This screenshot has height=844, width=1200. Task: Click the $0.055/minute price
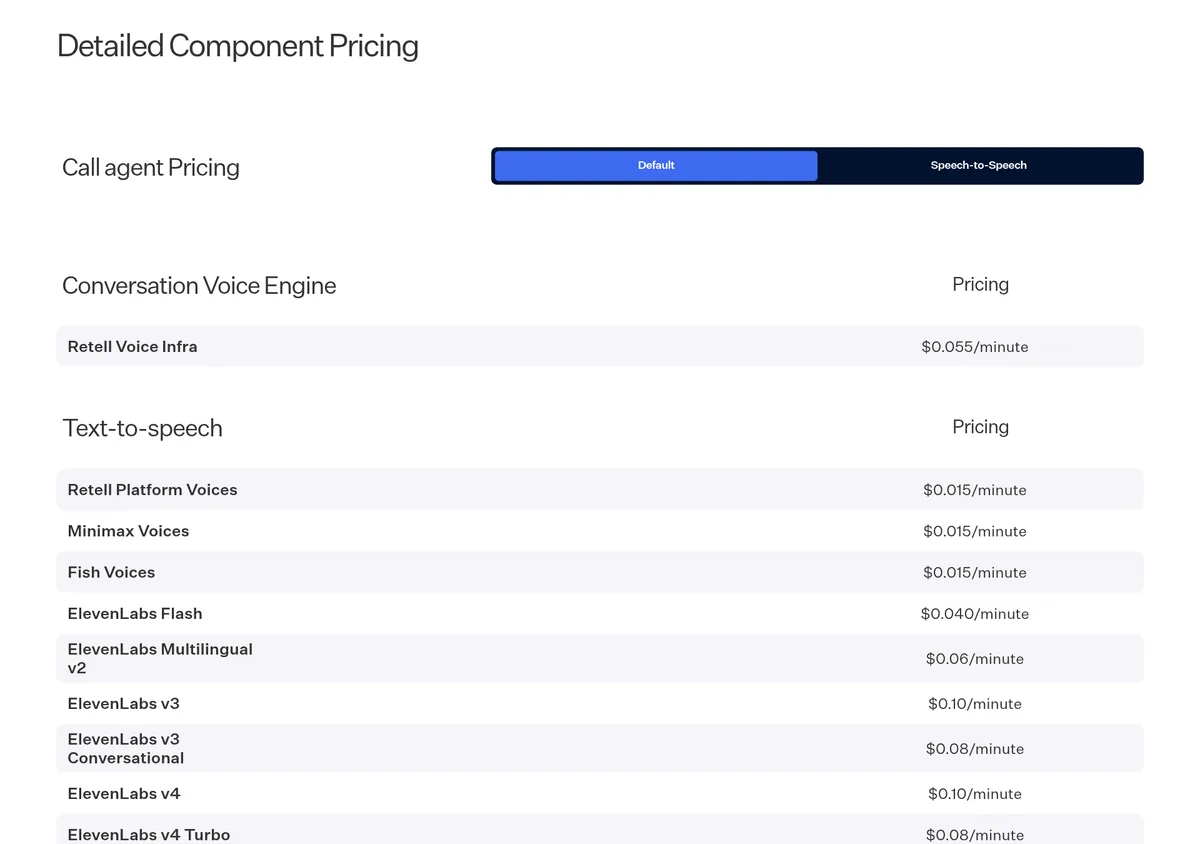[x=975, y=347]
